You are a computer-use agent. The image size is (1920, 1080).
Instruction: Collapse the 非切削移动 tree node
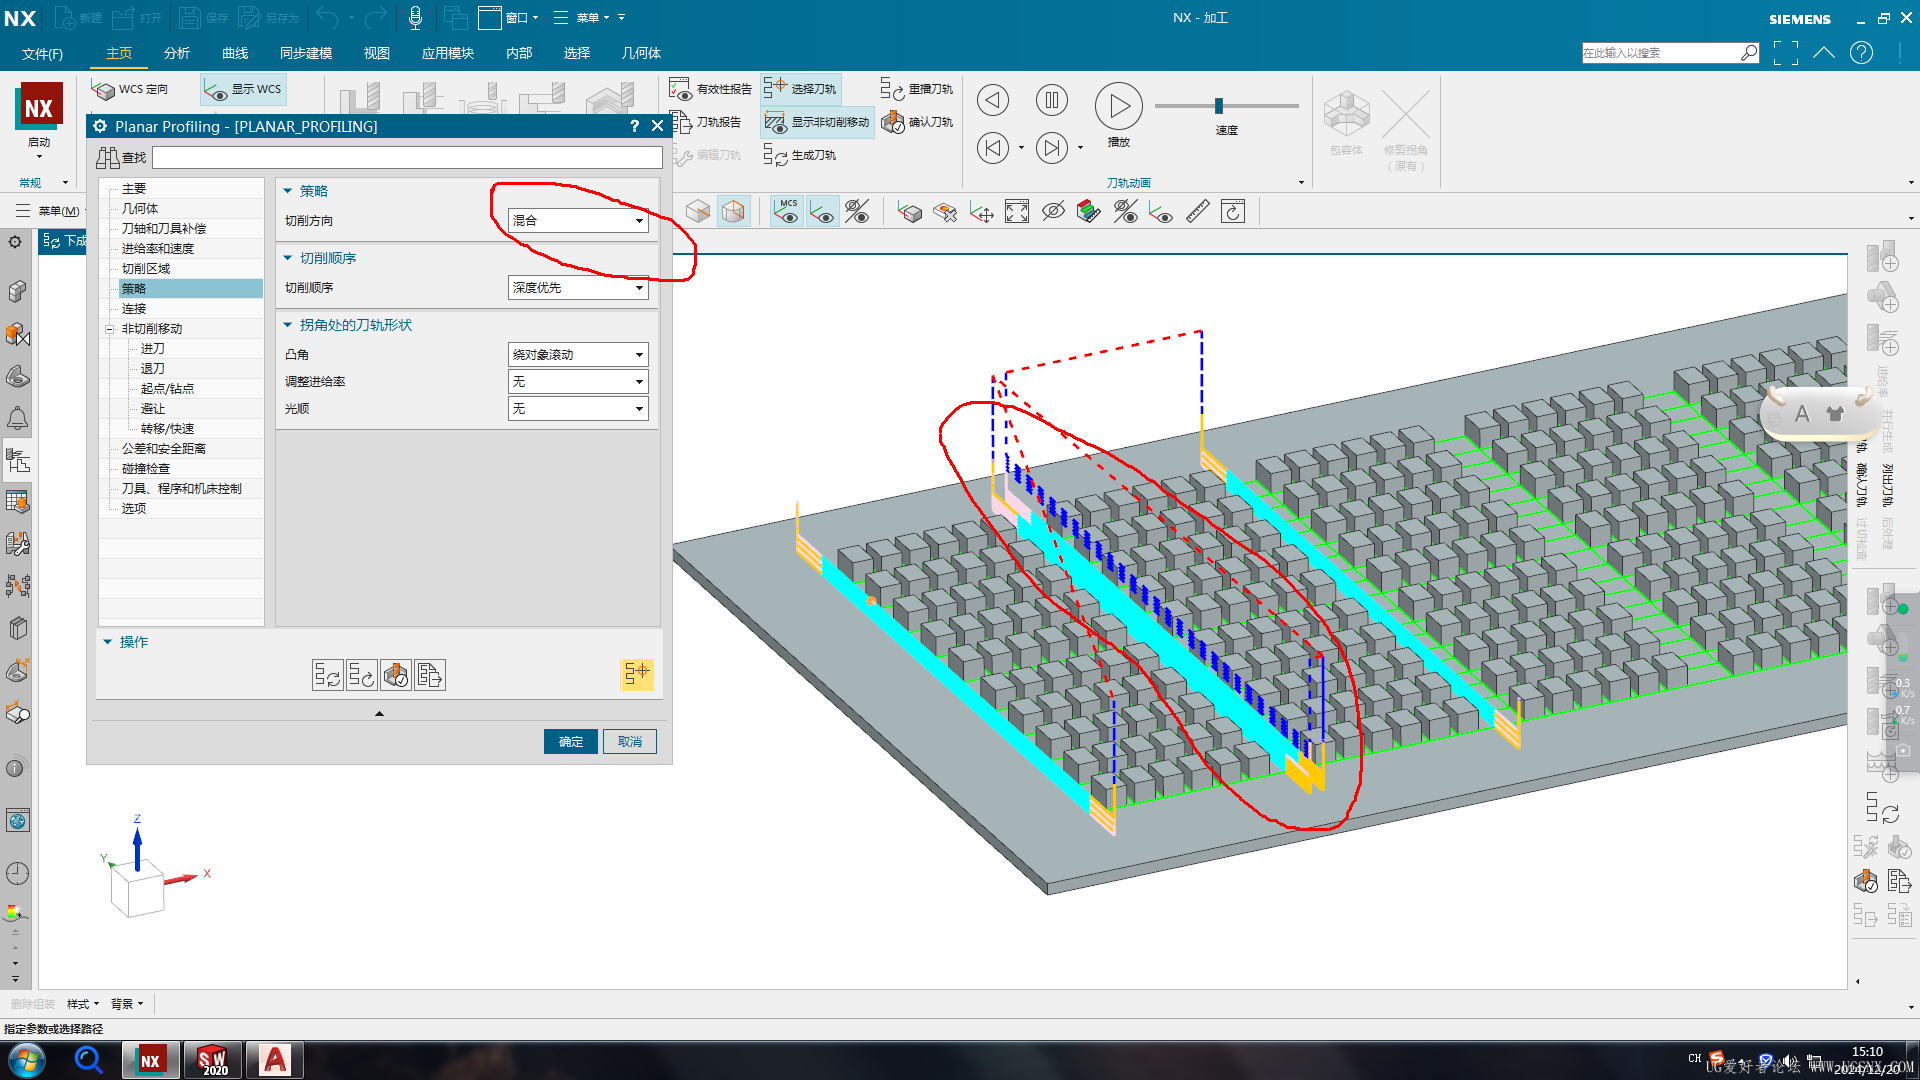click(x=110, y=329)
